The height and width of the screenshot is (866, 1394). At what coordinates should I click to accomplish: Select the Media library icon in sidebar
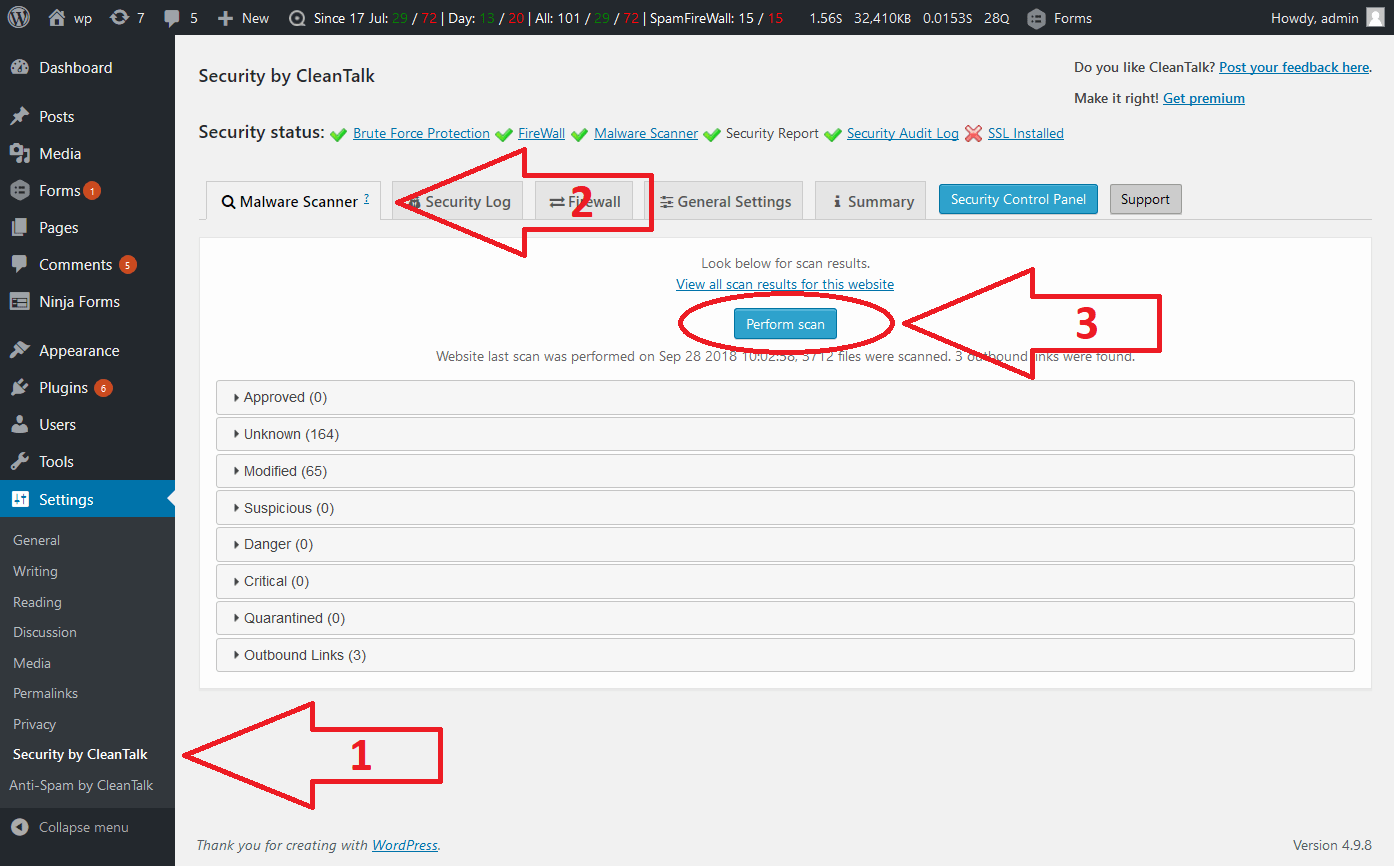(20, 152)
